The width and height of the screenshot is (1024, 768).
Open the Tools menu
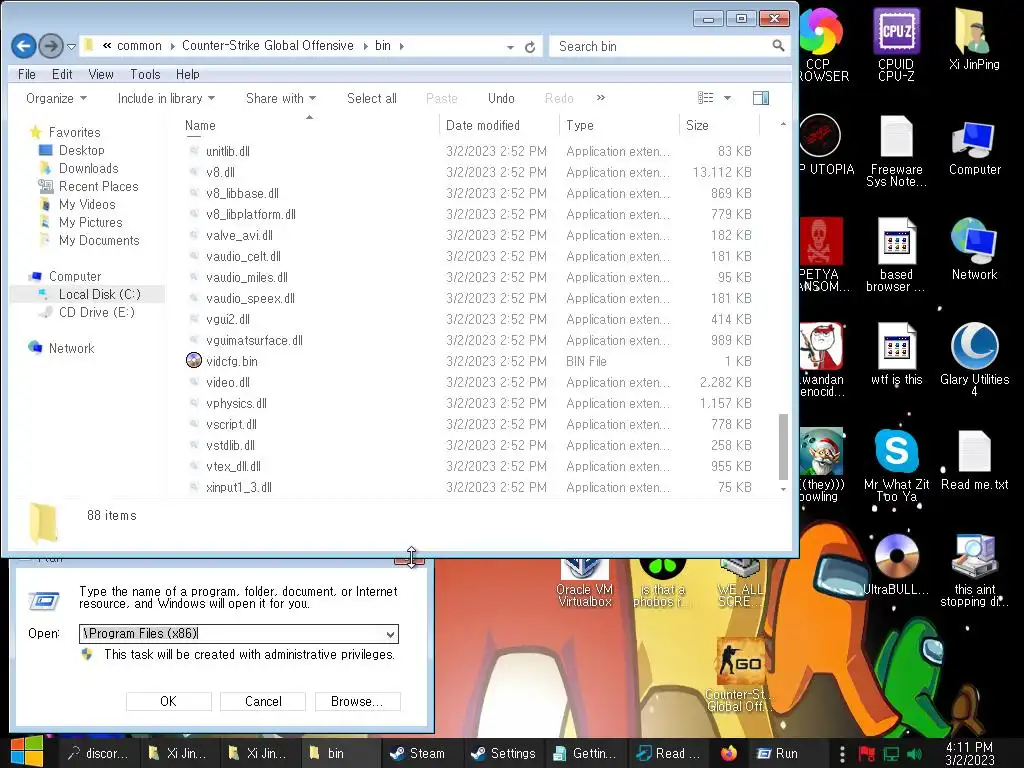(x=145, y=74)
